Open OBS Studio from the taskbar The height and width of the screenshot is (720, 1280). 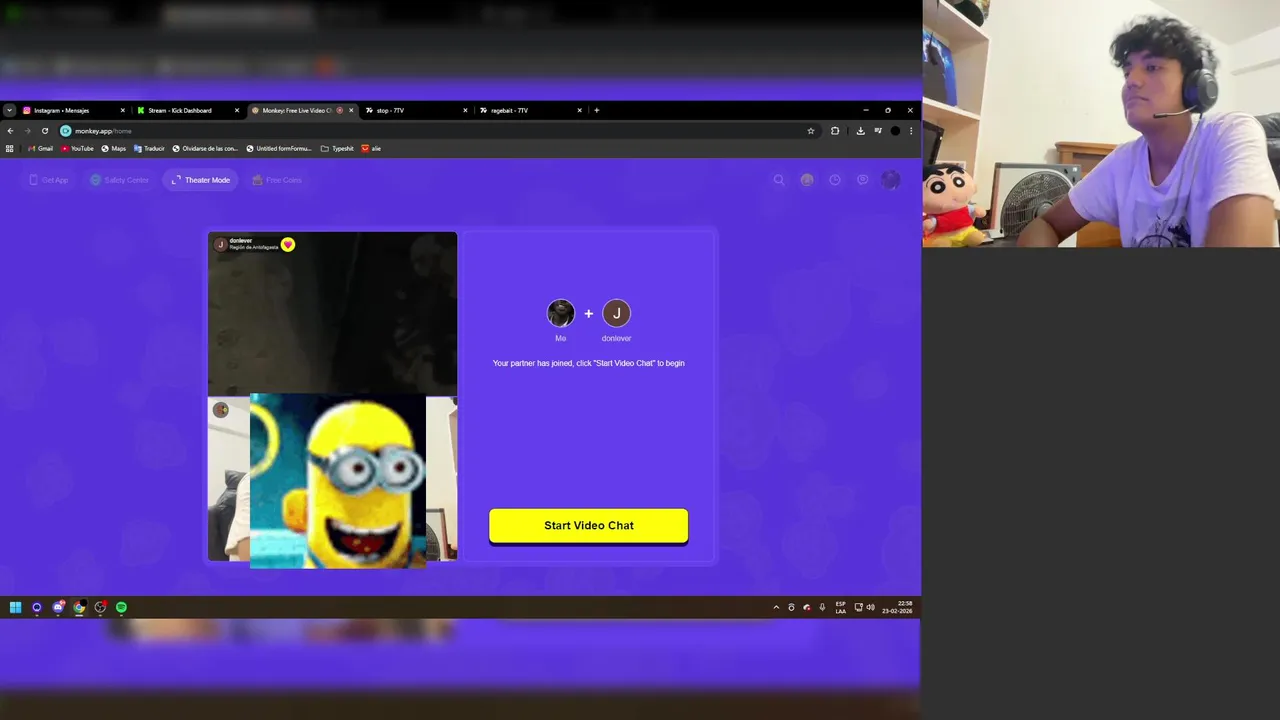tap(100, 607)
